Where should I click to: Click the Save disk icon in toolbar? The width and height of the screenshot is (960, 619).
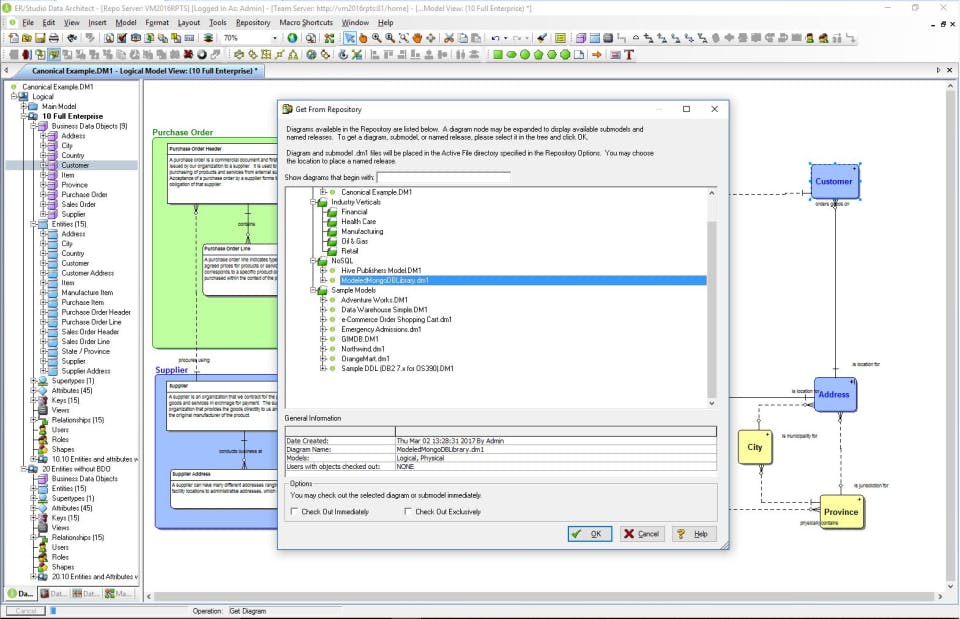pyautogui.click(x=39, y=38)
